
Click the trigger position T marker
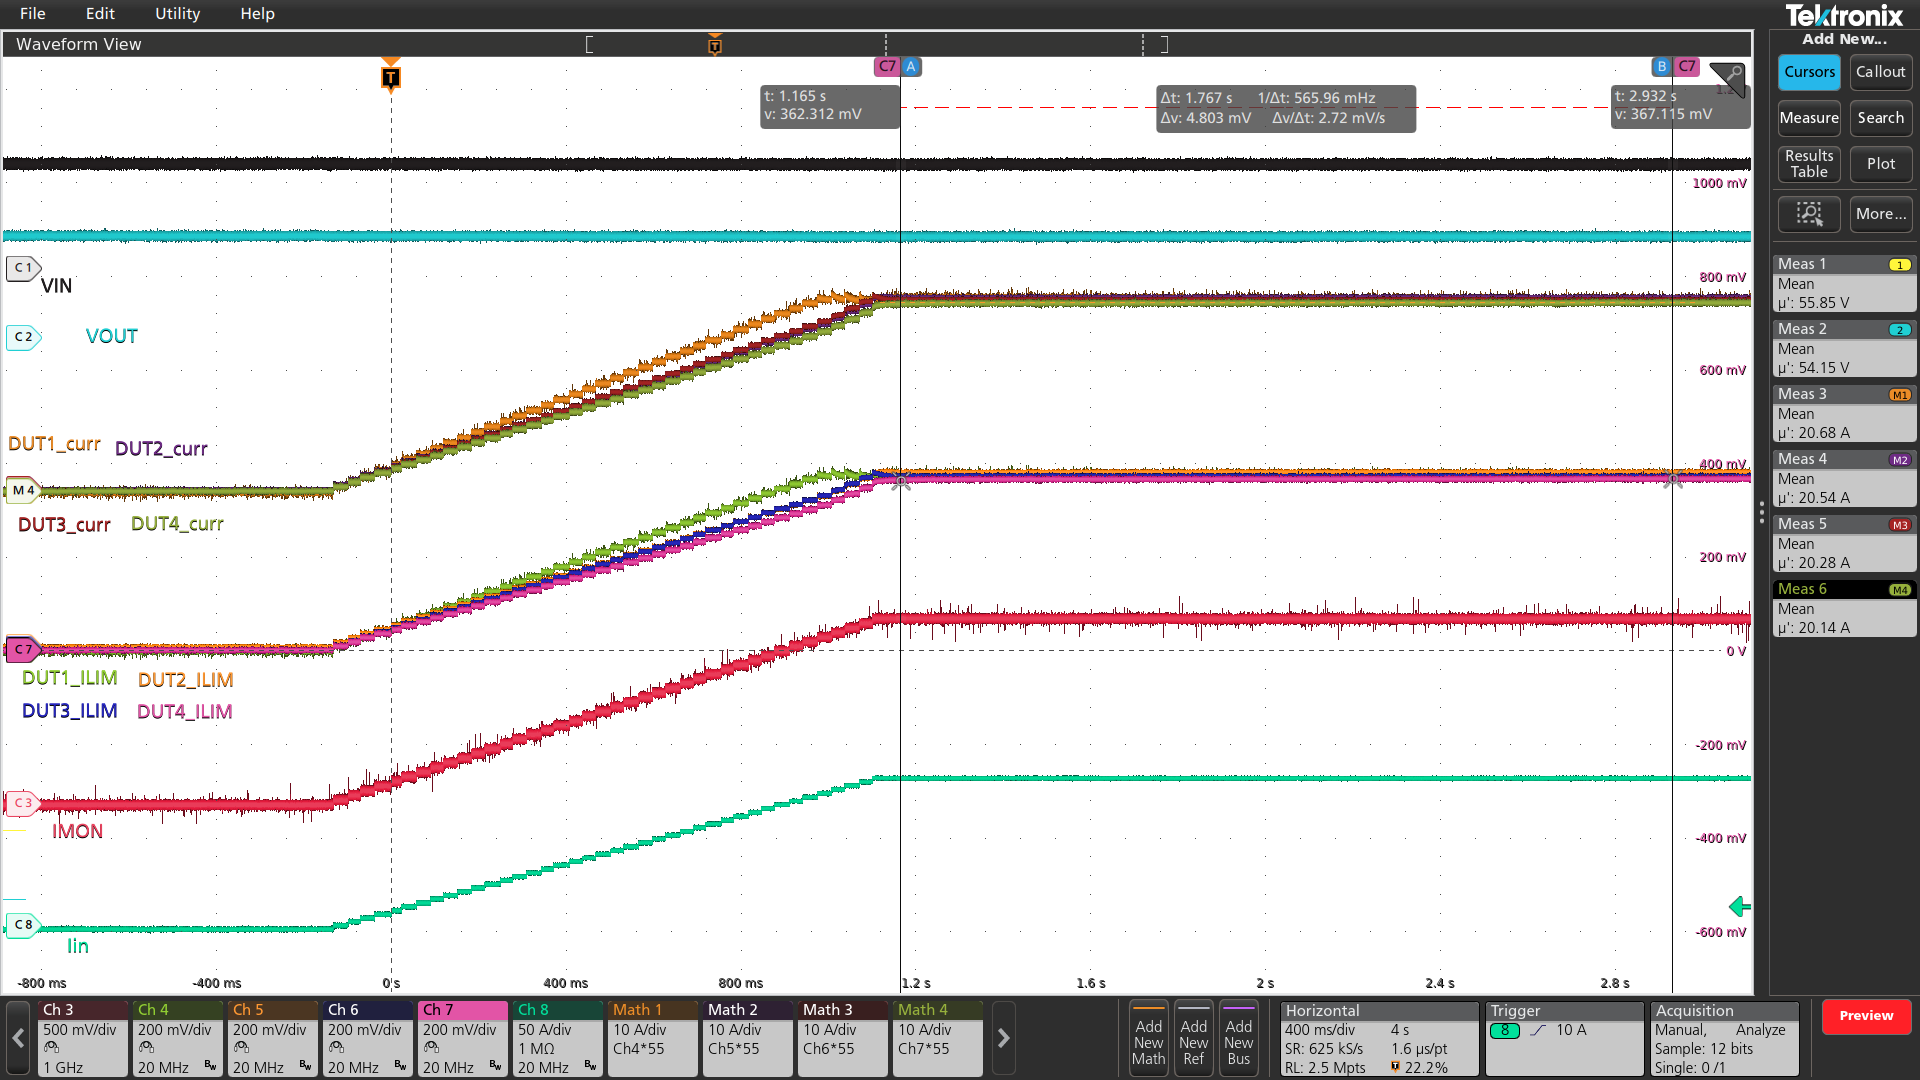tap(391, 77)
